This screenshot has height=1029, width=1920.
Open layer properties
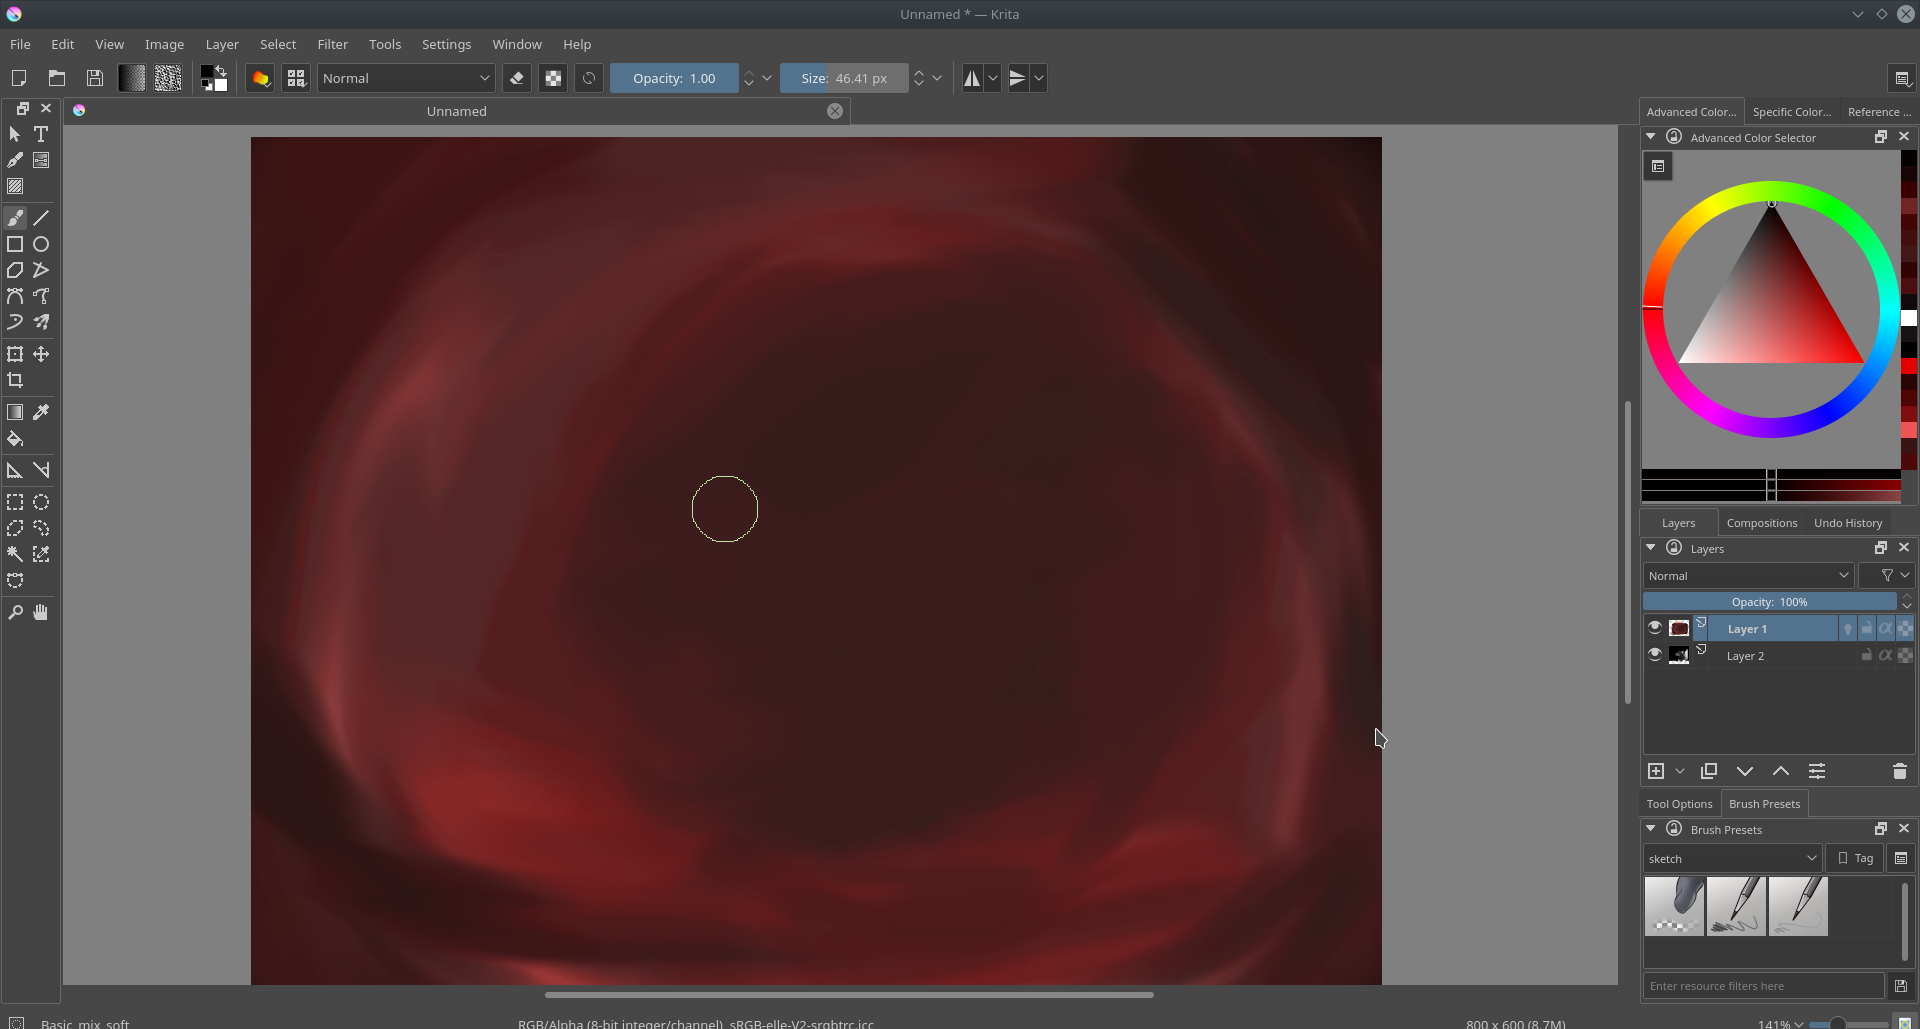point(1817,771)
